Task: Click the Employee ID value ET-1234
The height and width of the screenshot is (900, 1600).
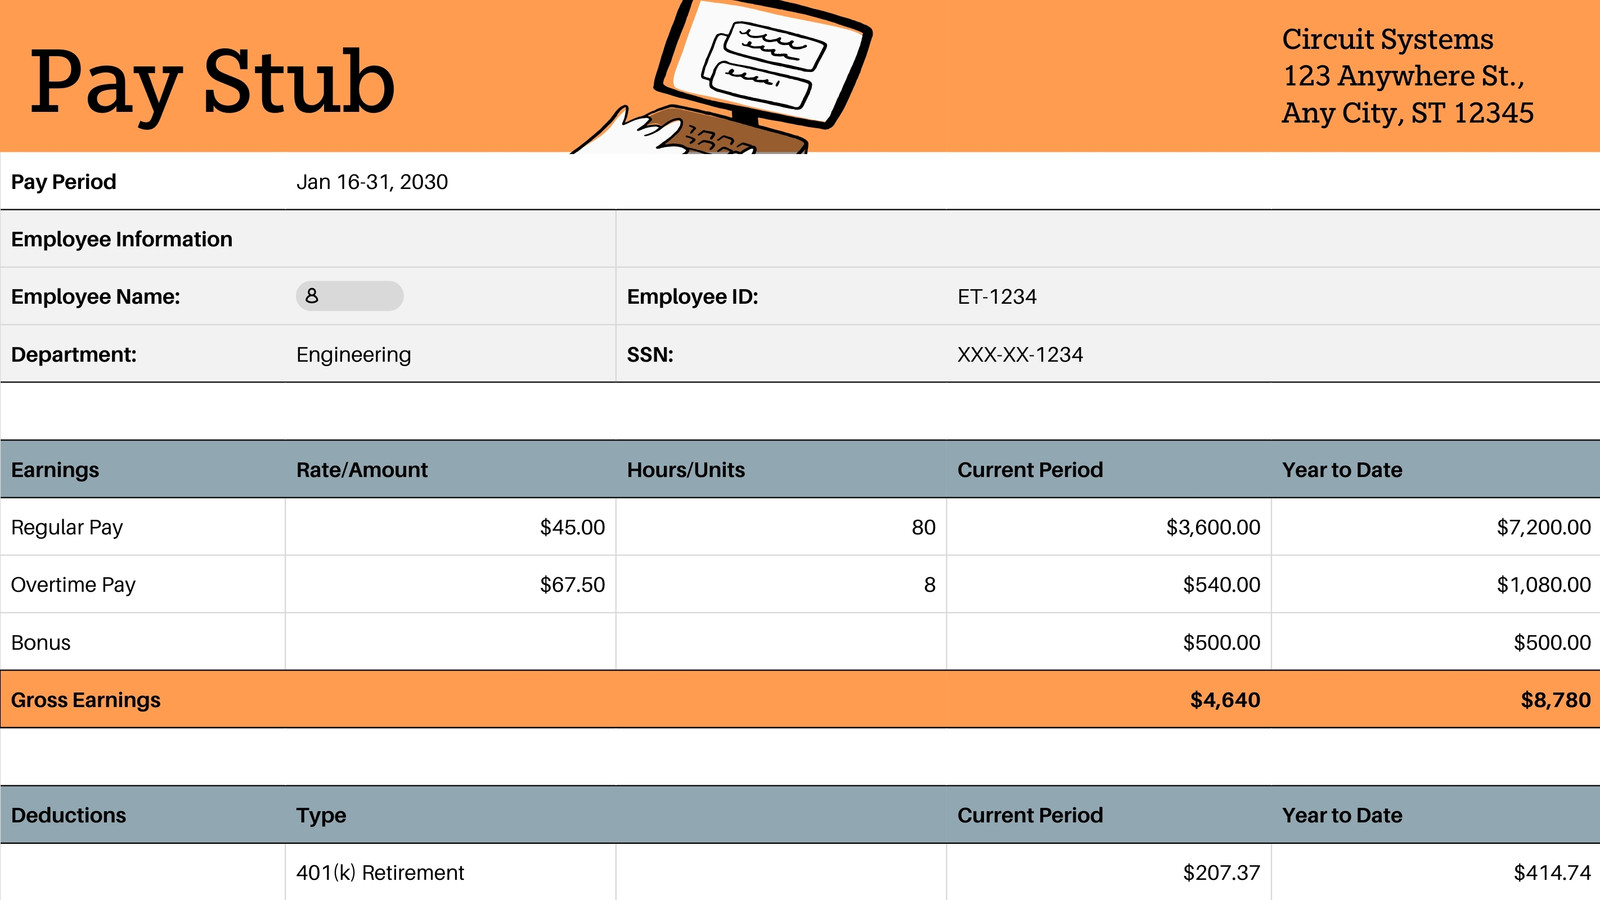Action: pyautogui.click(x=997, y=297)
